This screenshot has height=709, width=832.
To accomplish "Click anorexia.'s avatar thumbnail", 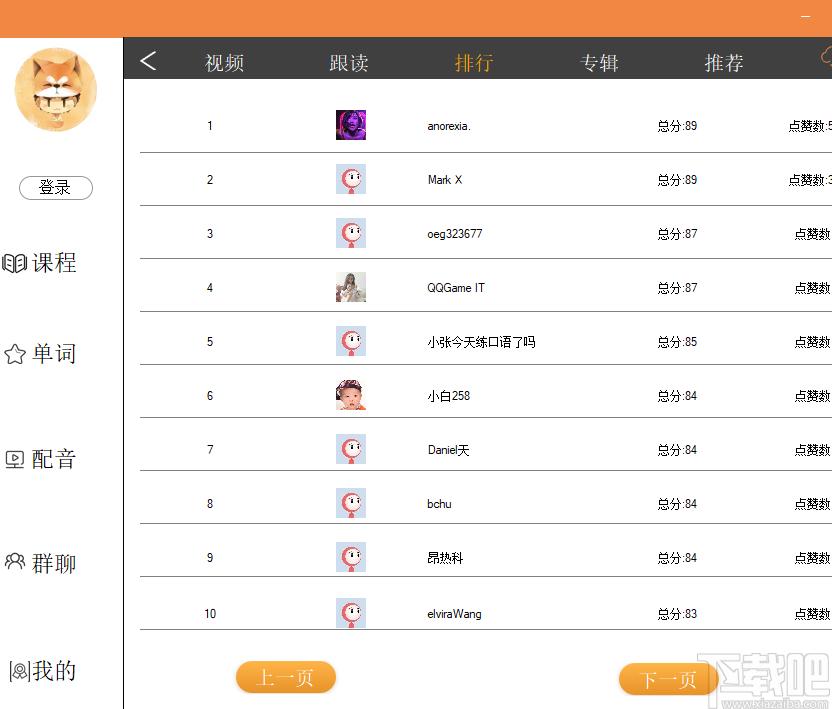I will click(351, 125).
